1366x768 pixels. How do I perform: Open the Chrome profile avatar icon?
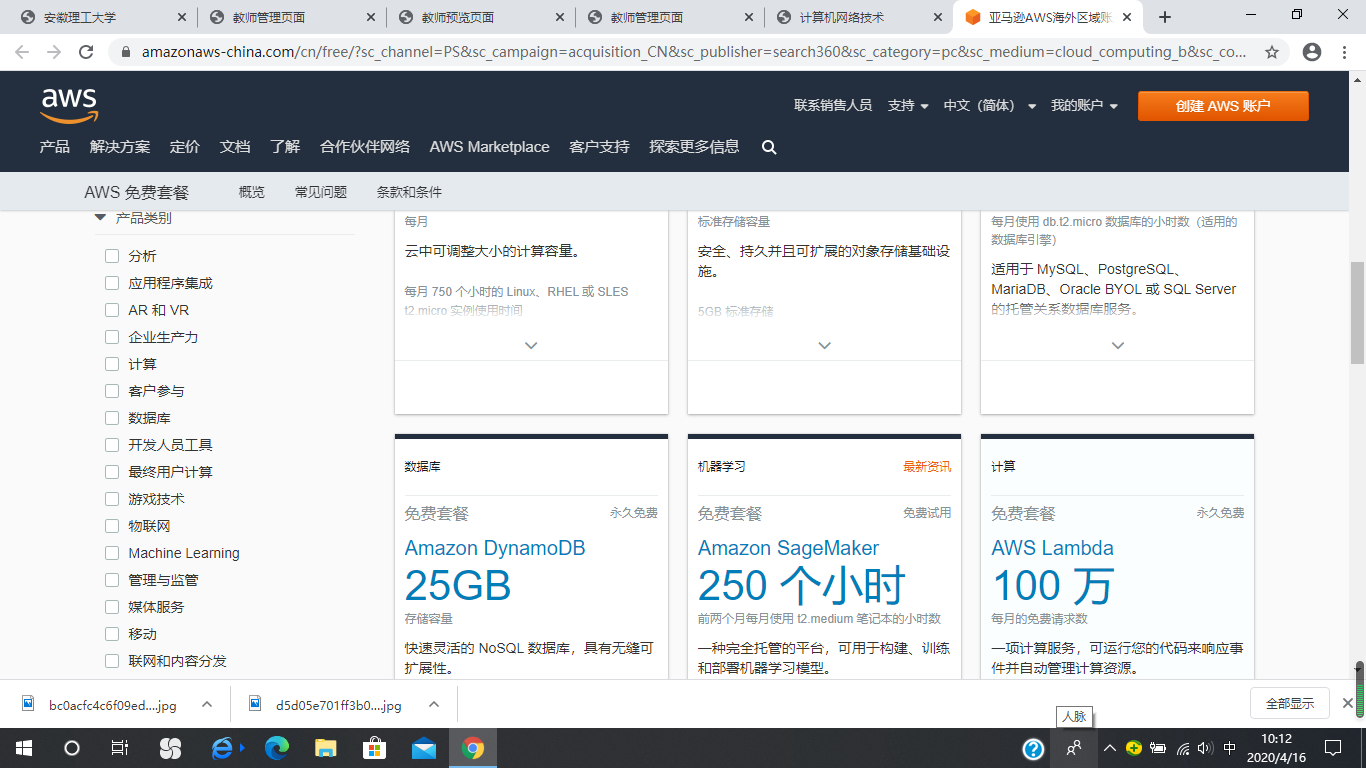tap(1312, 52)
